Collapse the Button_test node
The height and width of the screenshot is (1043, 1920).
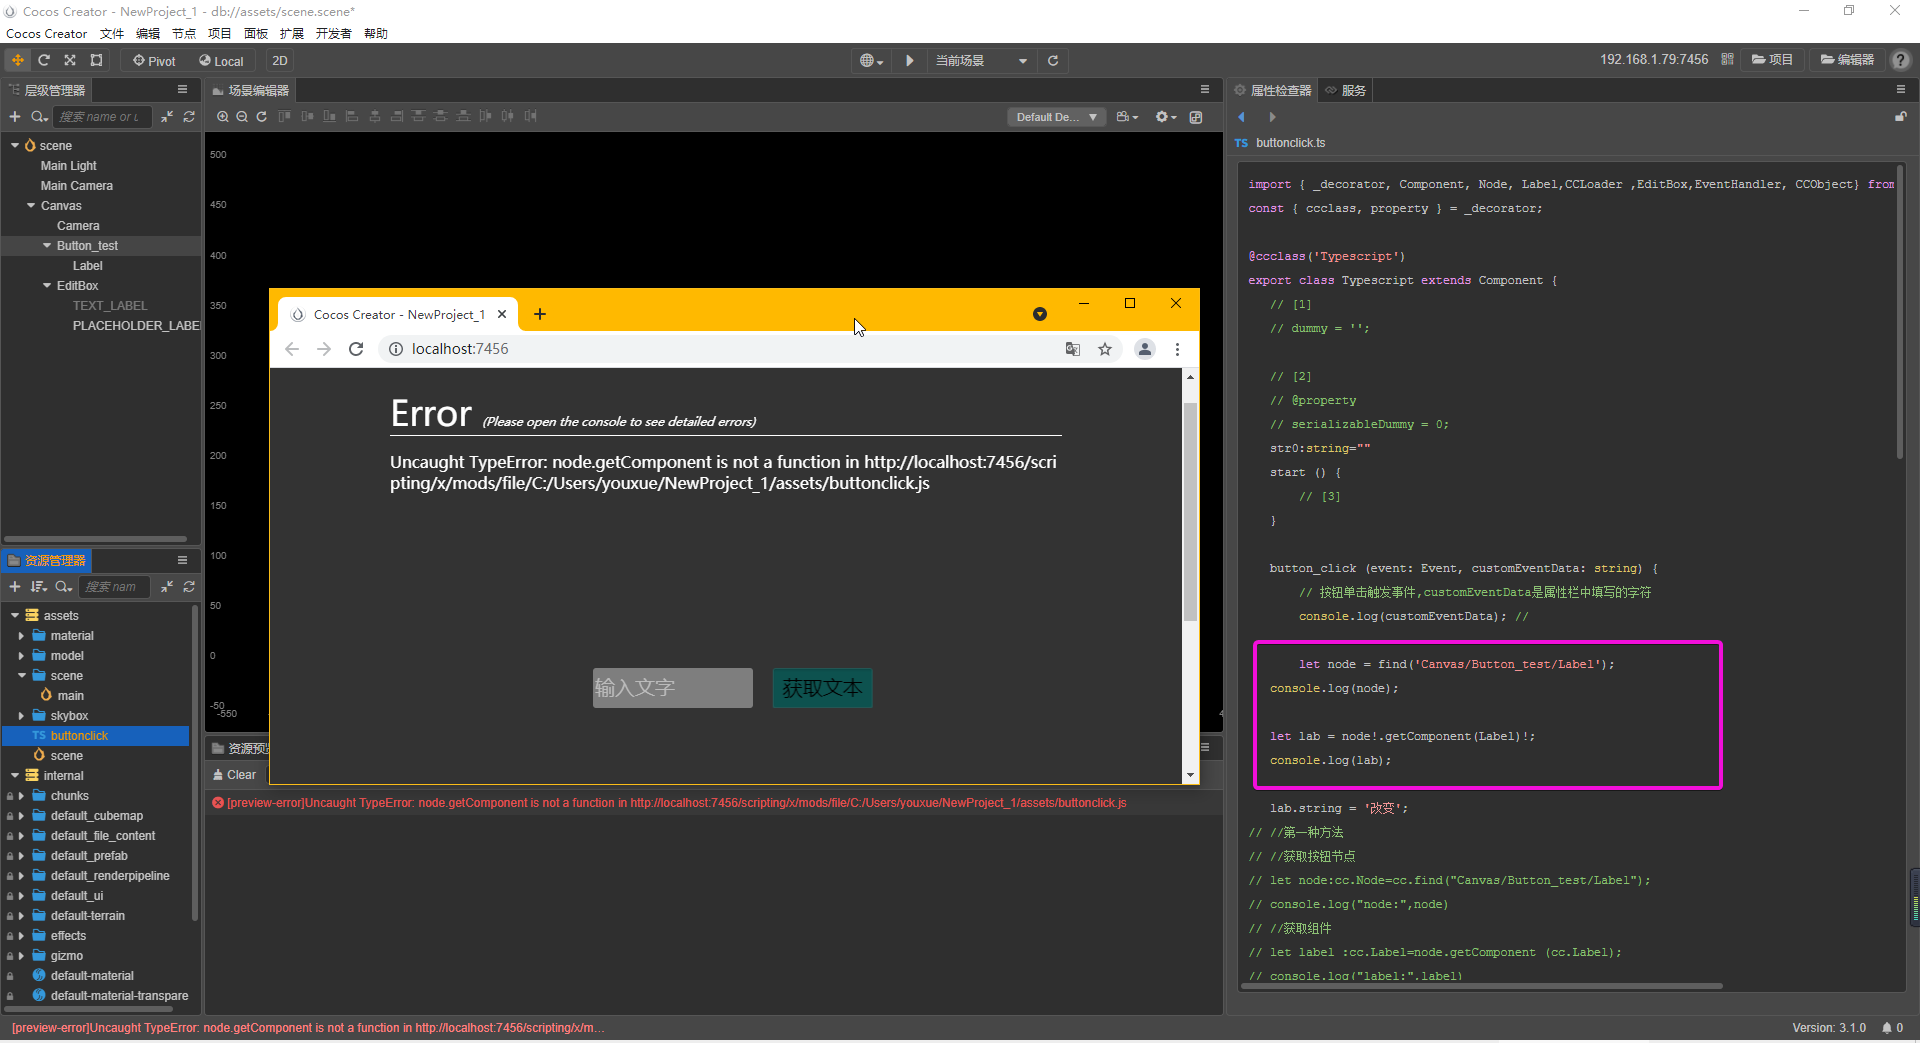pyautogui.click(x=47, y=246)
